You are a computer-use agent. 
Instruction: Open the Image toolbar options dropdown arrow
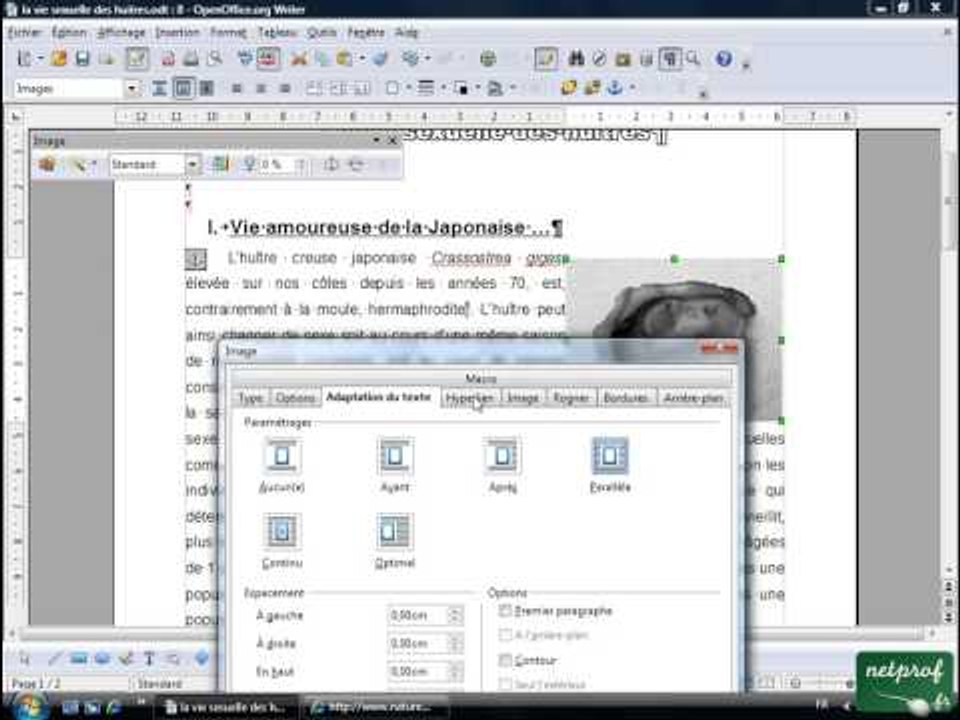pyautogui.click(x=377, y=140)
